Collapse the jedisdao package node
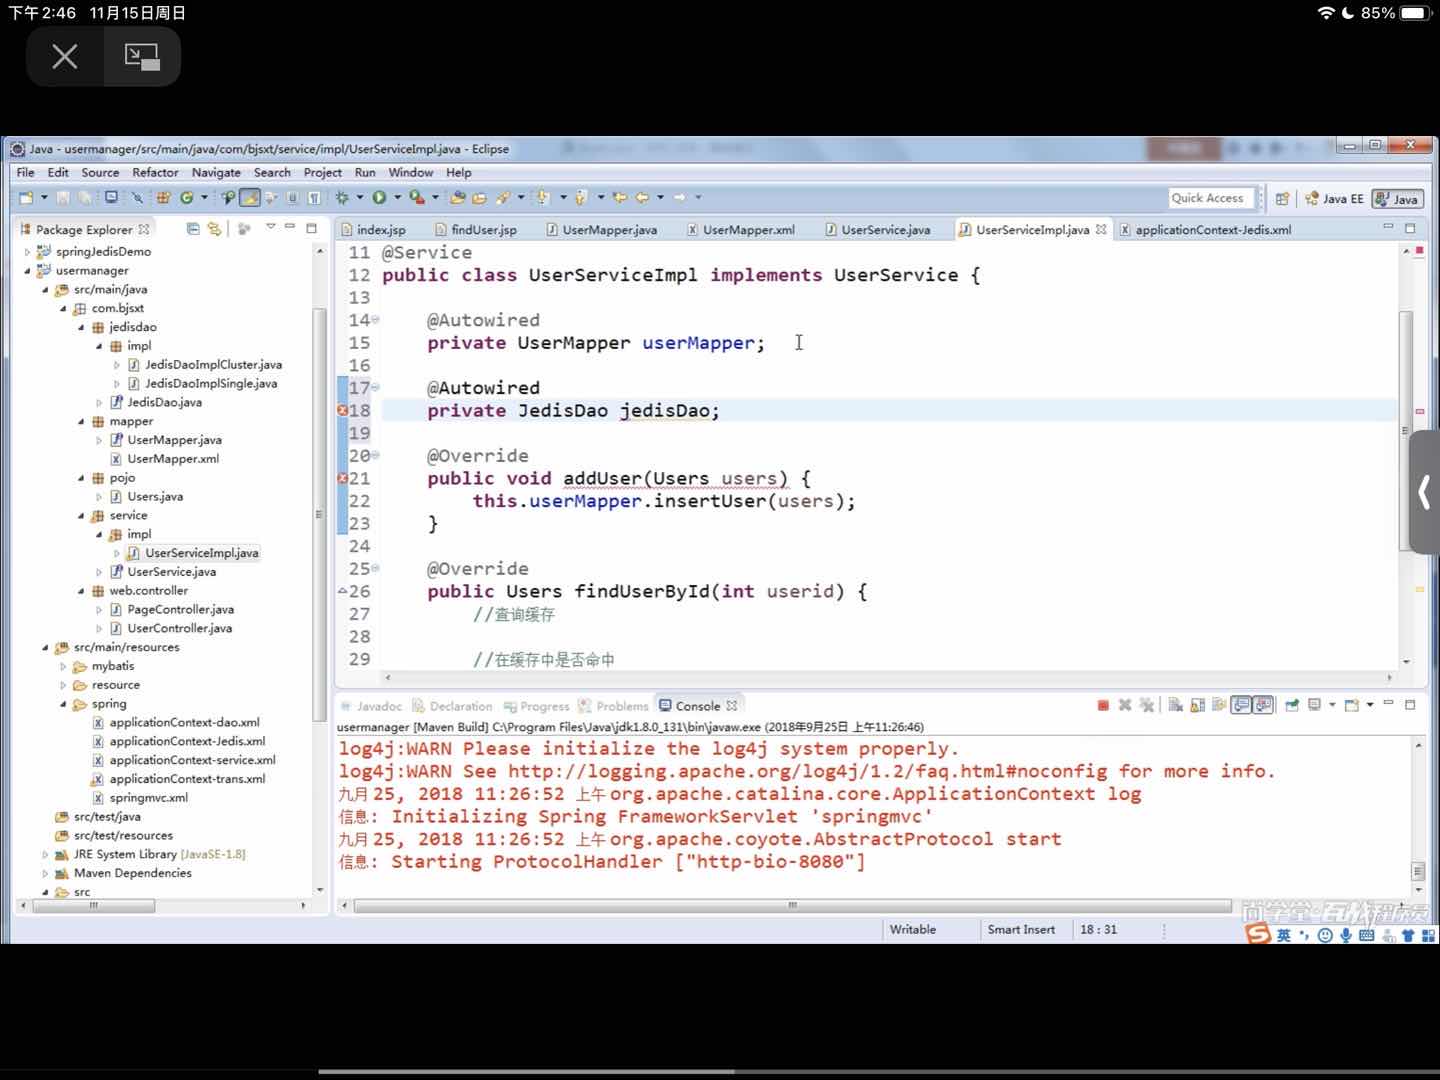1440x1080 pixels. pyautogui.click(x=81, y=327)
